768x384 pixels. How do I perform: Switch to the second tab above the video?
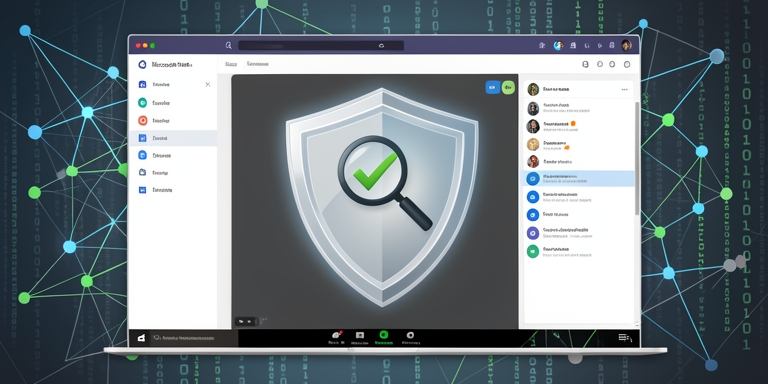(258, 64)
